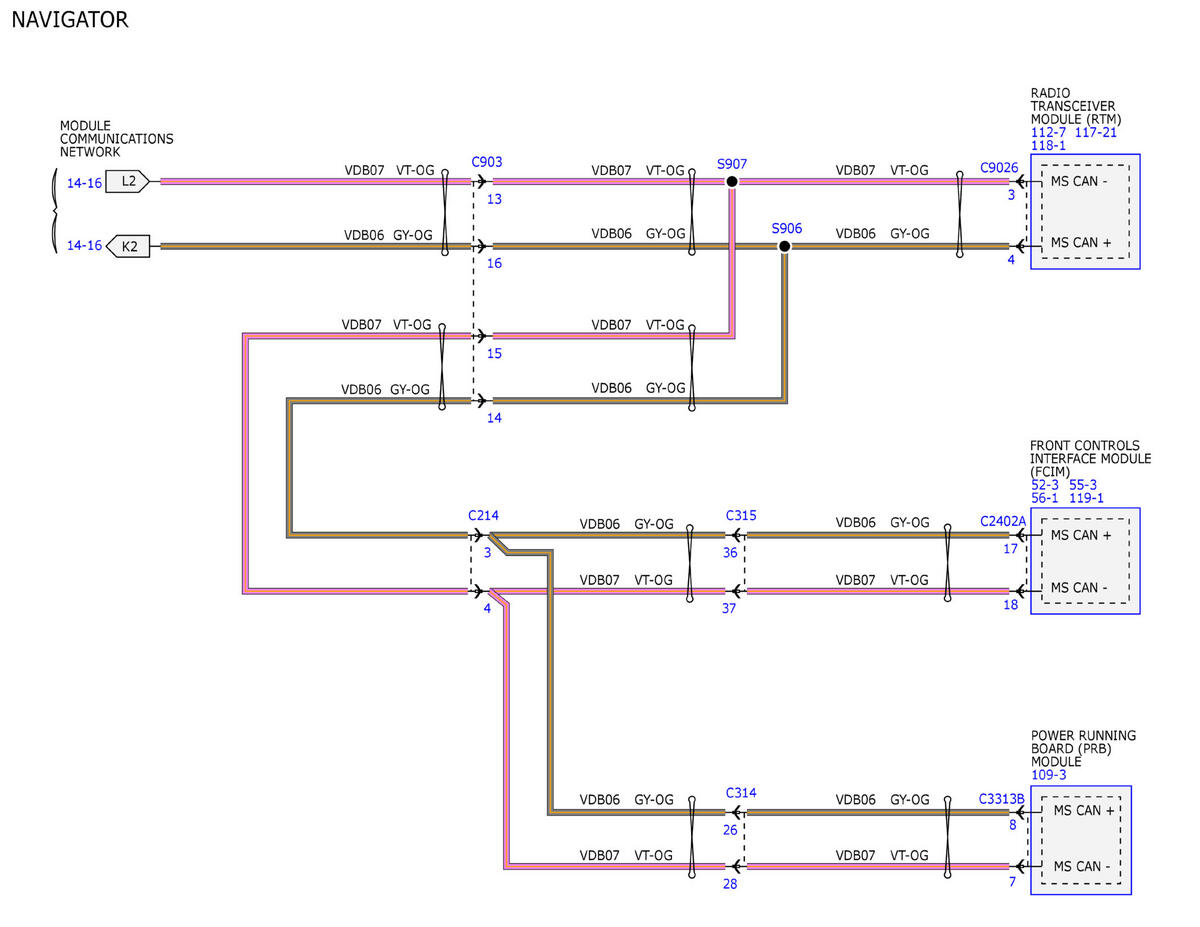Go to the 55-3 page reference under FCIM

1084,485
